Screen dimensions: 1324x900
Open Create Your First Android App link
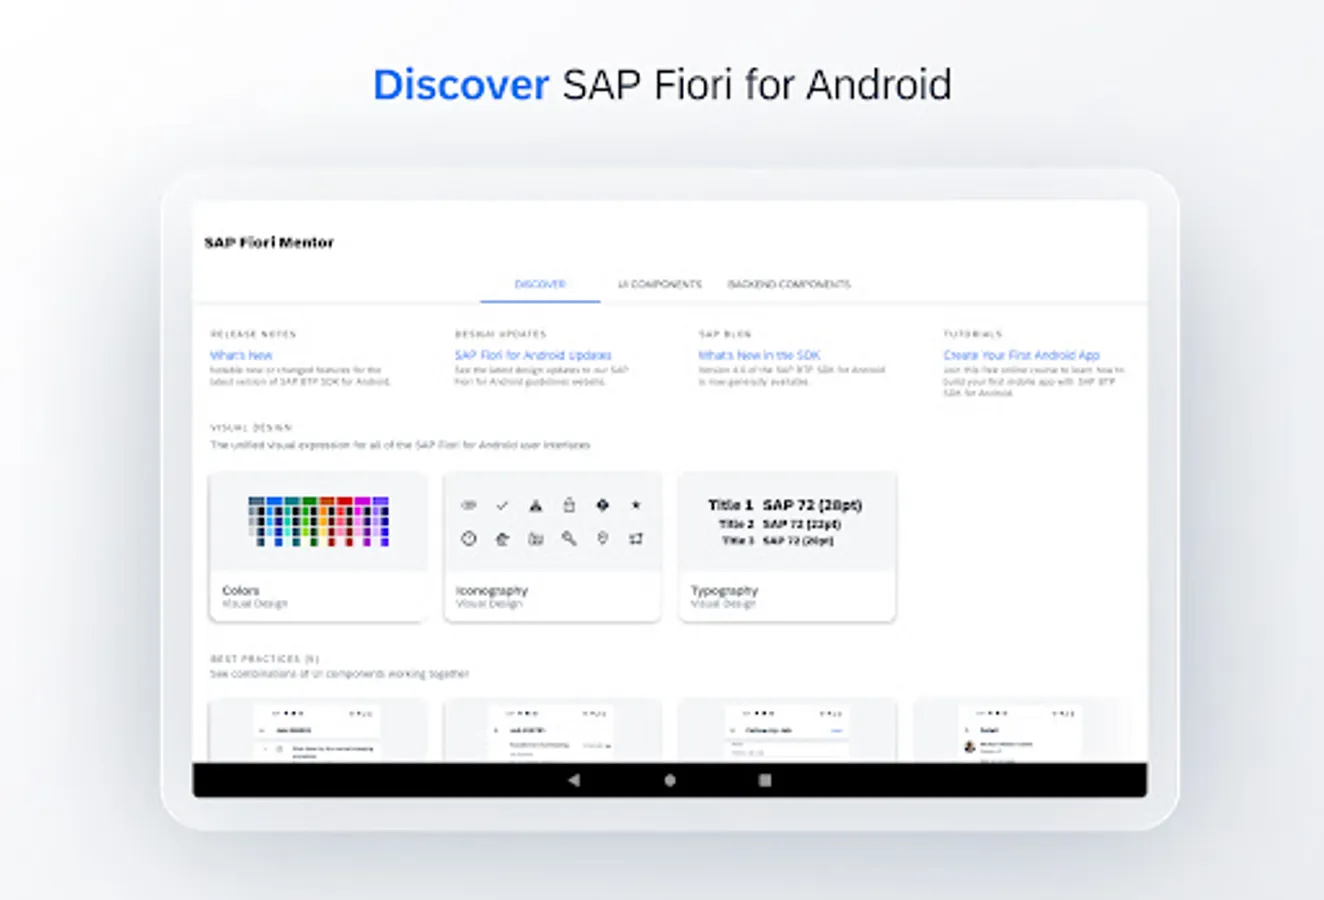(1021, 355)
